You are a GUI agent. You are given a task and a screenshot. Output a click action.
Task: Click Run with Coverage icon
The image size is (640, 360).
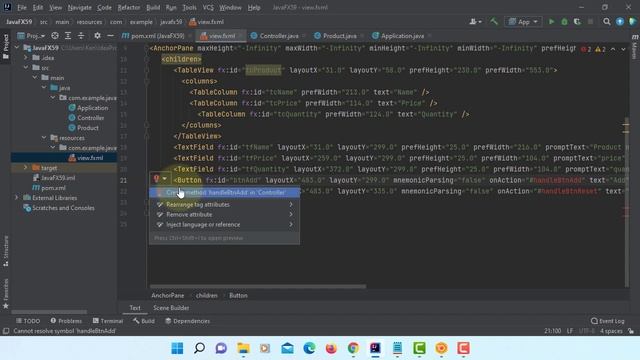[x=577, y=22]
